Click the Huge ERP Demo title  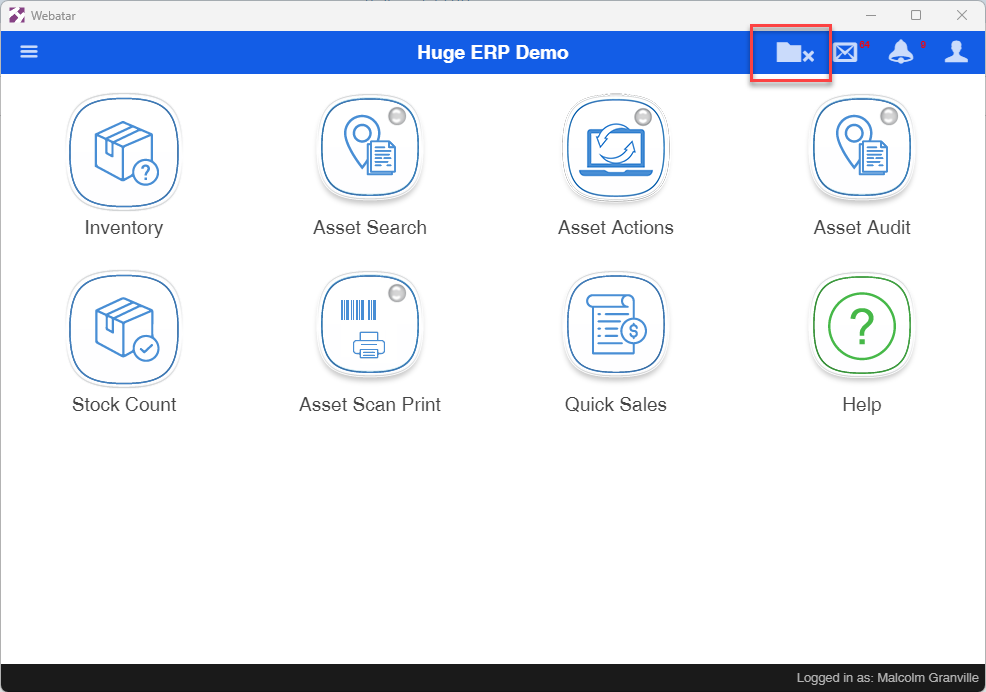point(492,52)
